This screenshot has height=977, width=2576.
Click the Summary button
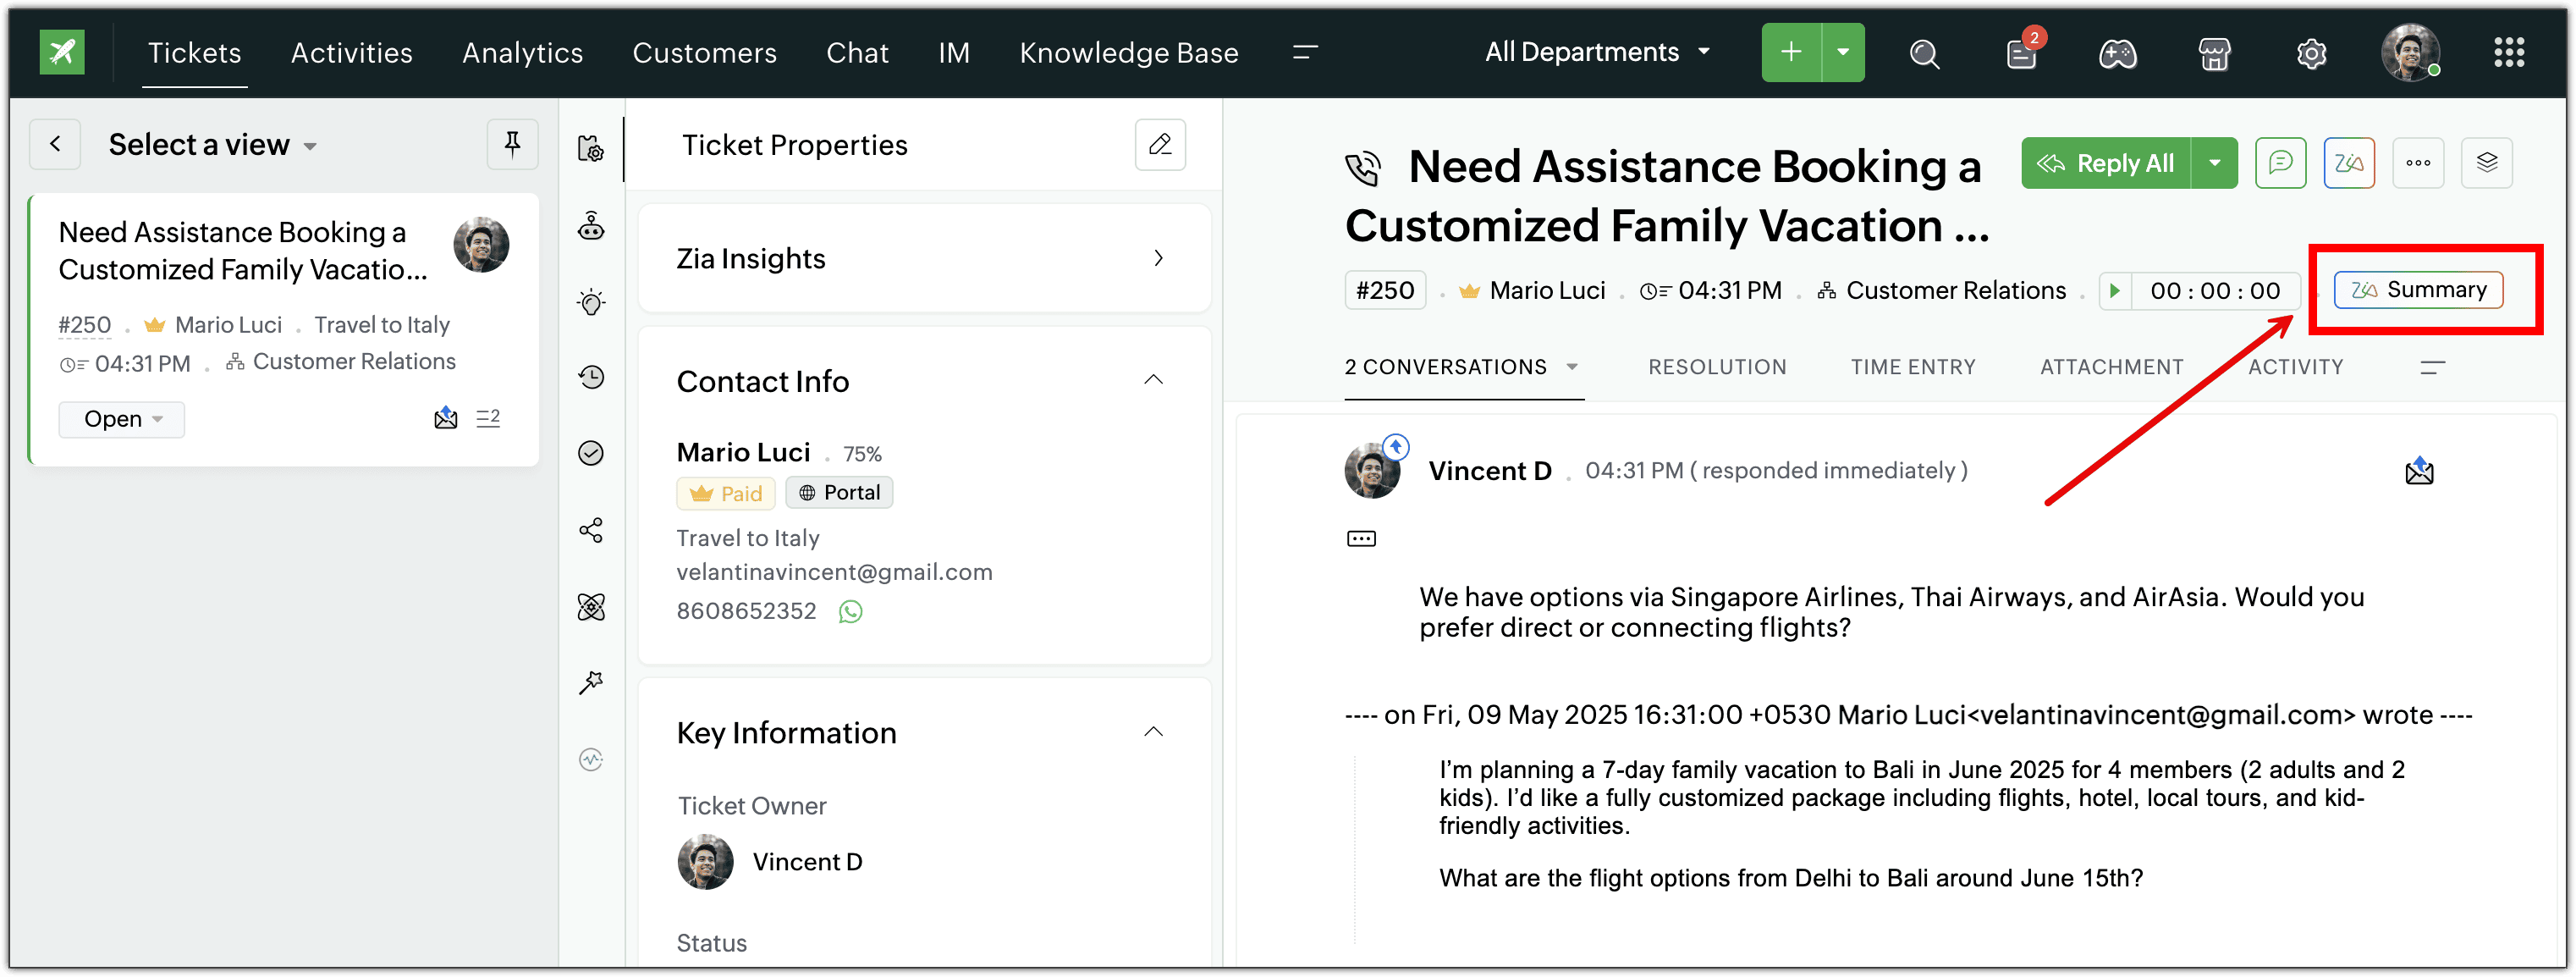pyautogui.click(x=2418, y=290)
